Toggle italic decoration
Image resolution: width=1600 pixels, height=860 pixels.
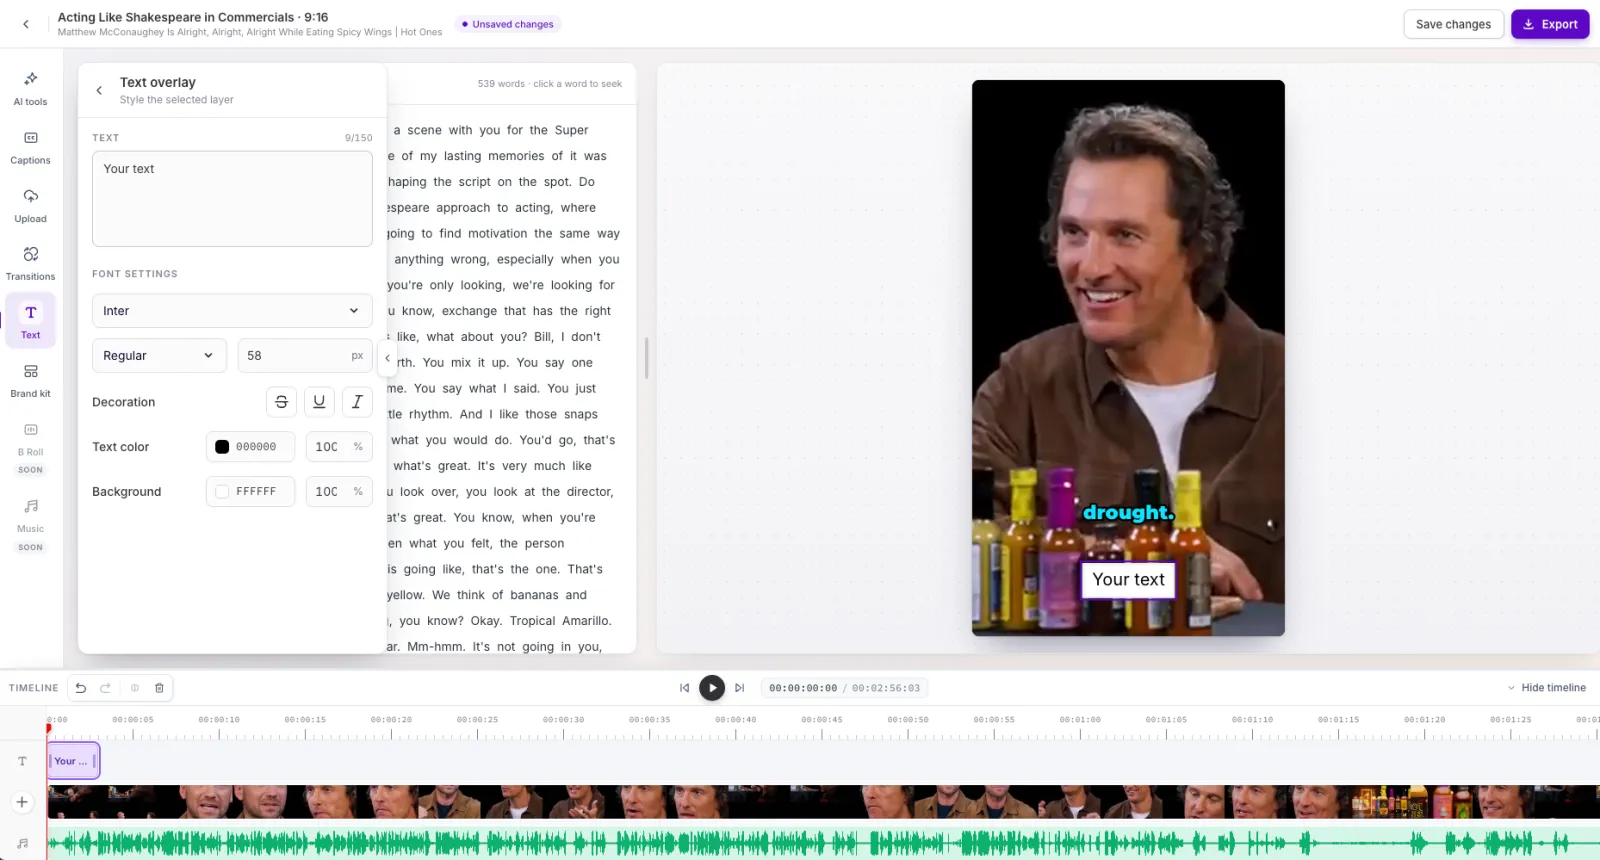pos(357,402)
